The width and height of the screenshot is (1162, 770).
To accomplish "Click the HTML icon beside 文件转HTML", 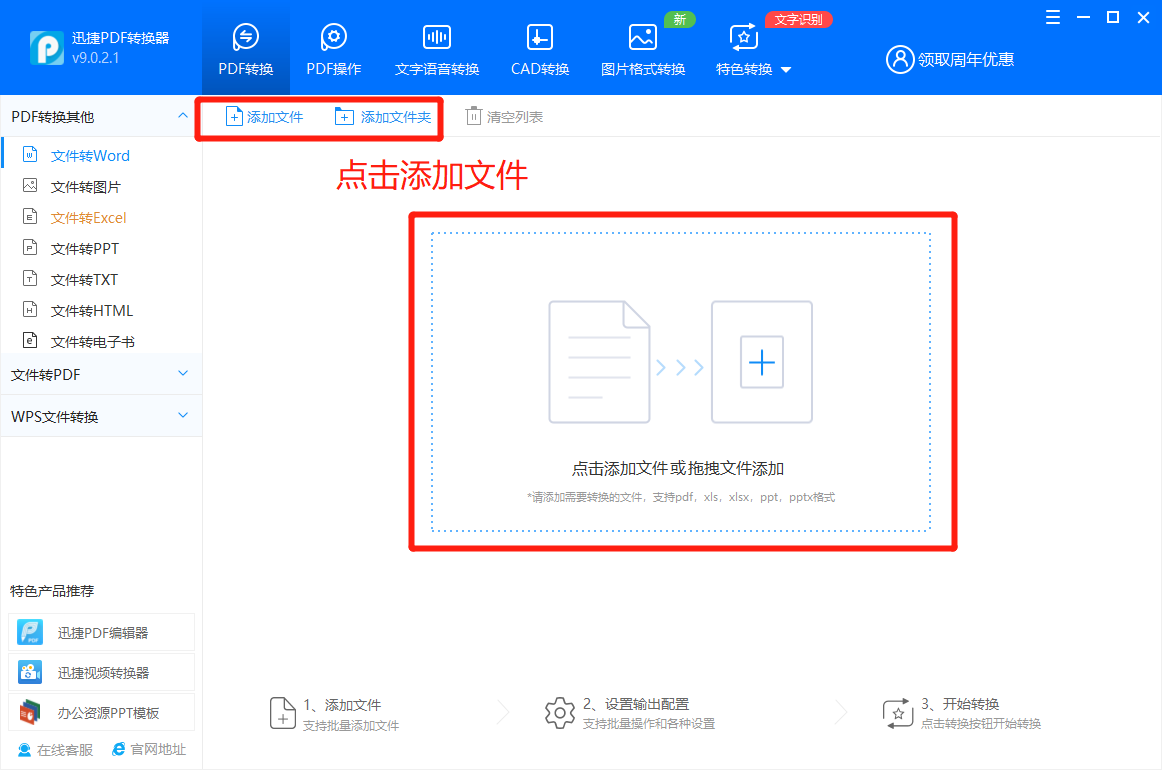I will 30,310.
